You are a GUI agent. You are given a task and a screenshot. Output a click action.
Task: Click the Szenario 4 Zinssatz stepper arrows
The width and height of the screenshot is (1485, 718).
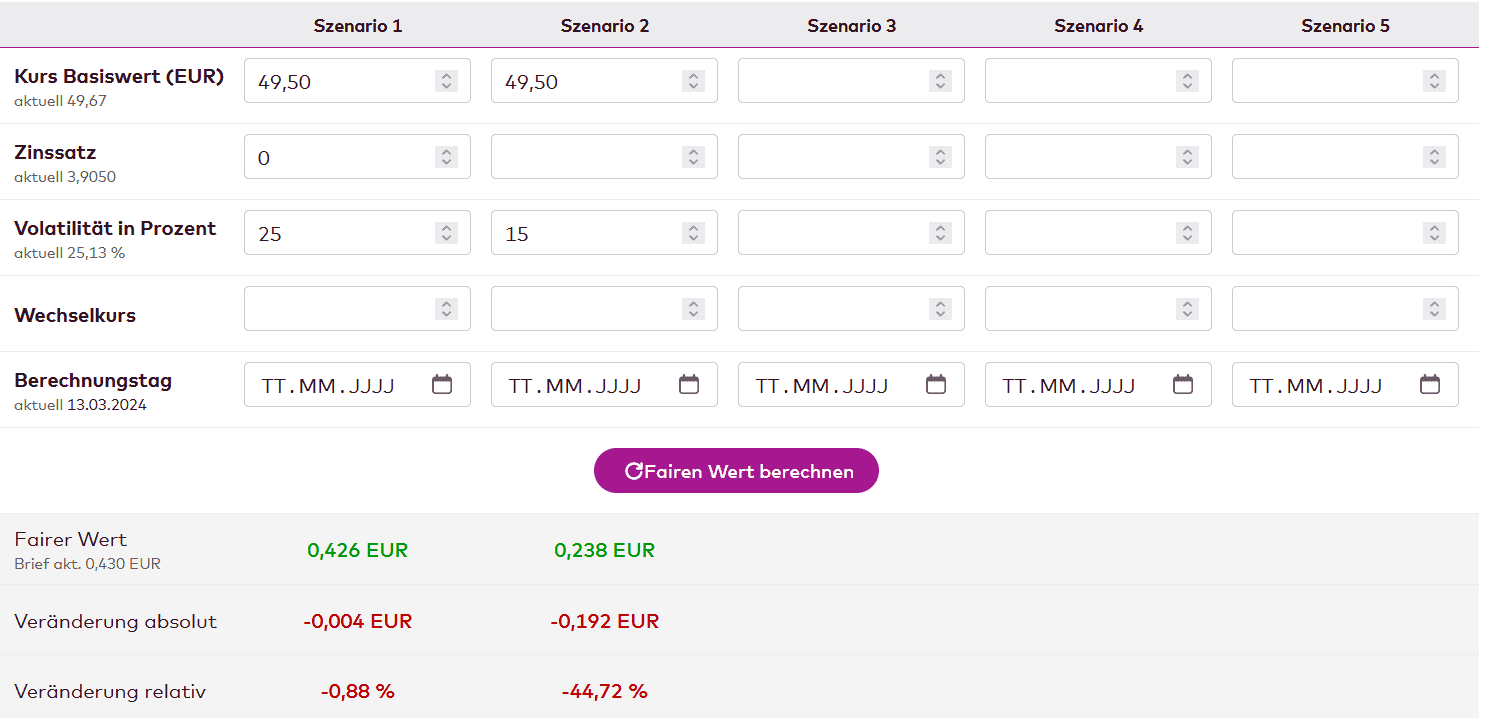[x=1187, y=157]
